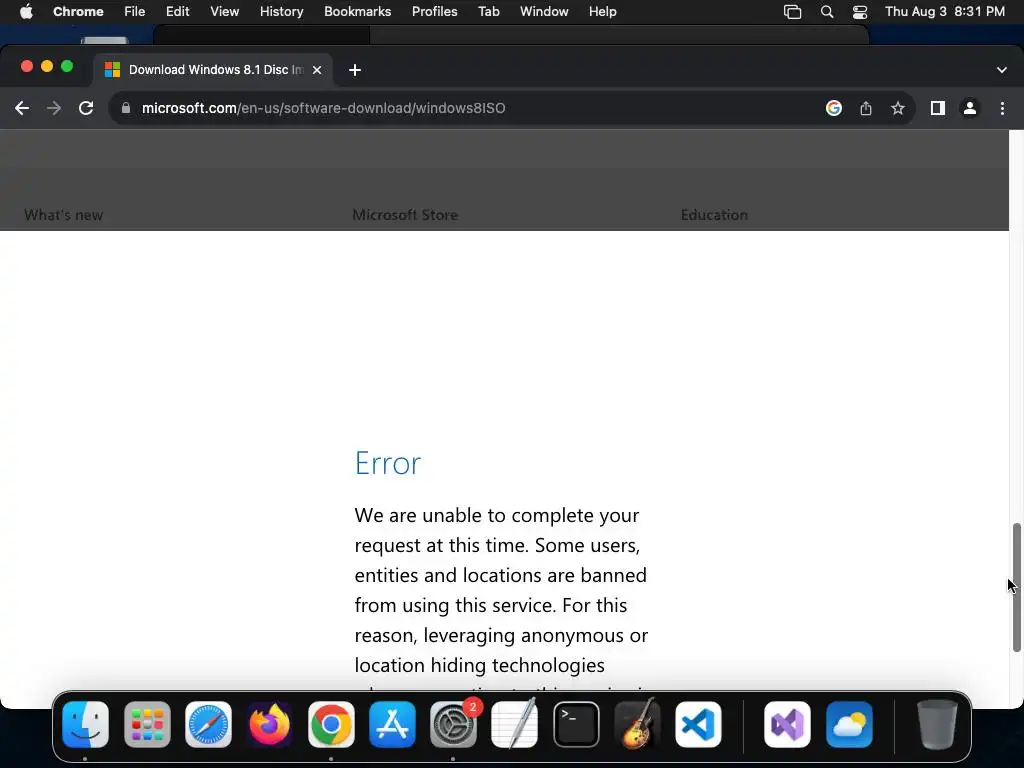The height and width of the screenshot is (768, 1024).
Task: Open System Settings from the Dock
Action: (454, 724)
